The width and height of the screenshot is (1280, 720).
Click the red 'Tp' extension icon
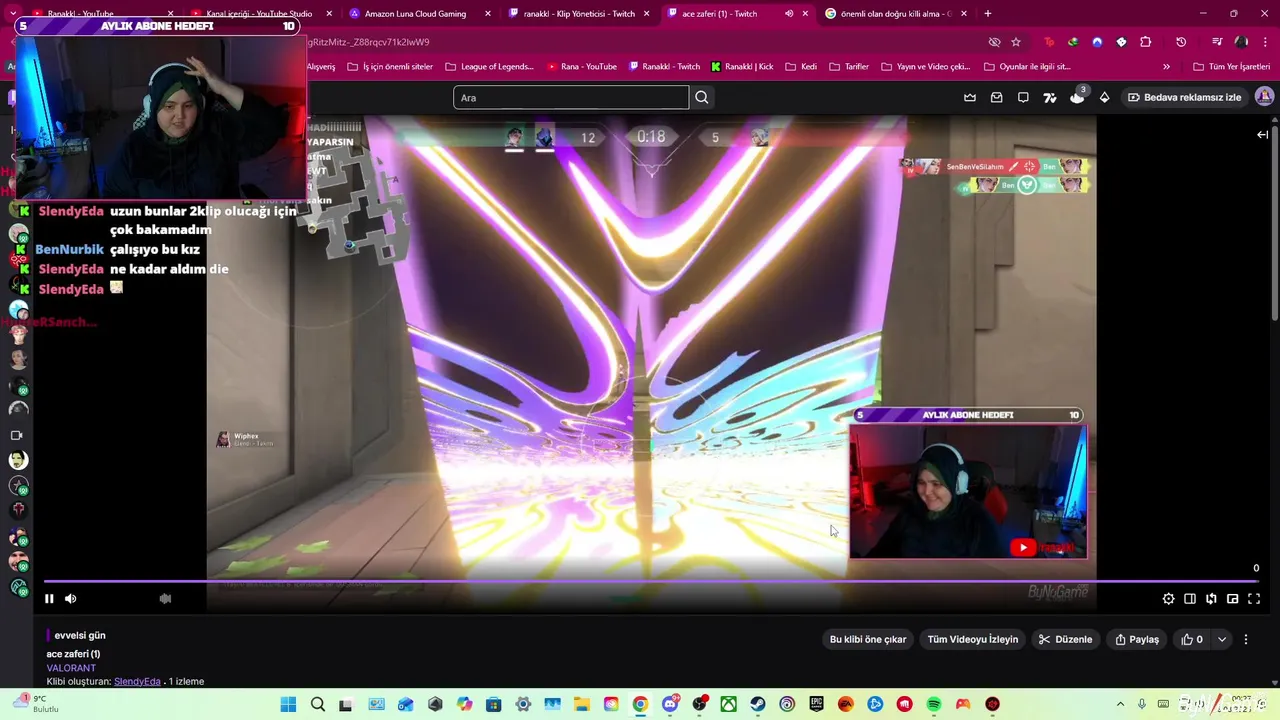[x=1049, y=42]
